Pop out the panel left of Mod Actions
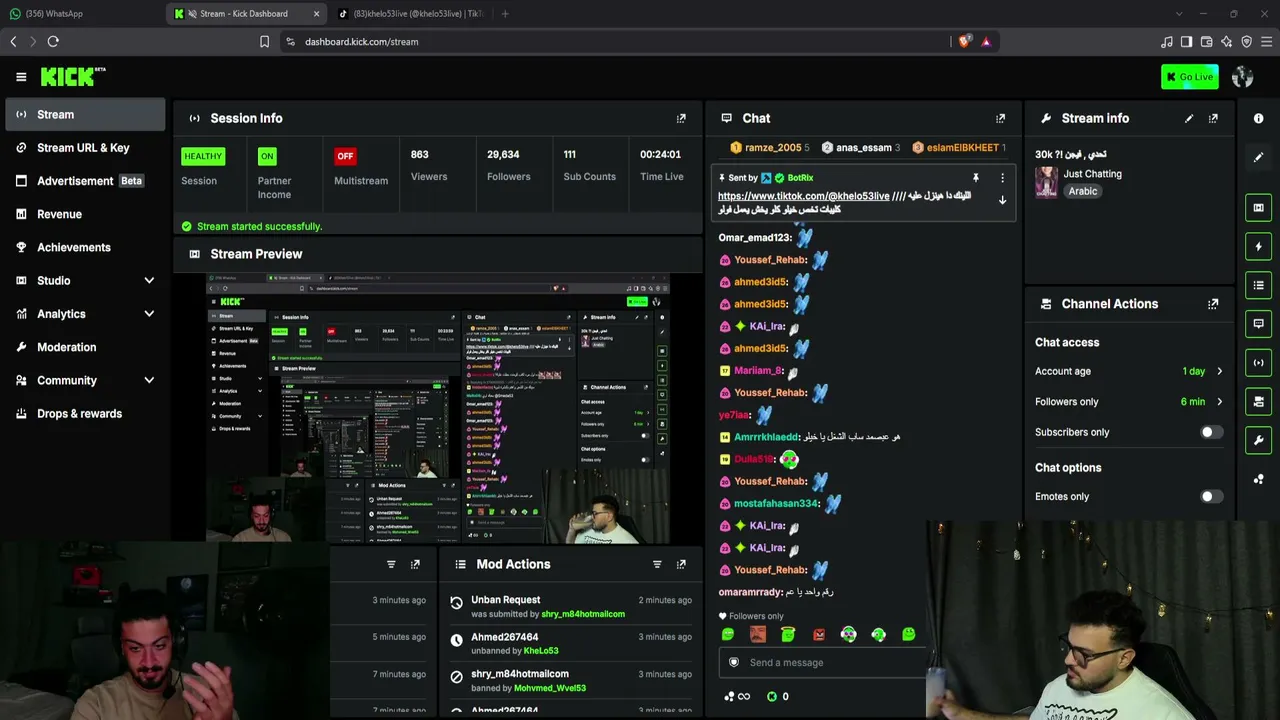The height and width of the screenshot is (720, 1280). [x=415, y=564]
